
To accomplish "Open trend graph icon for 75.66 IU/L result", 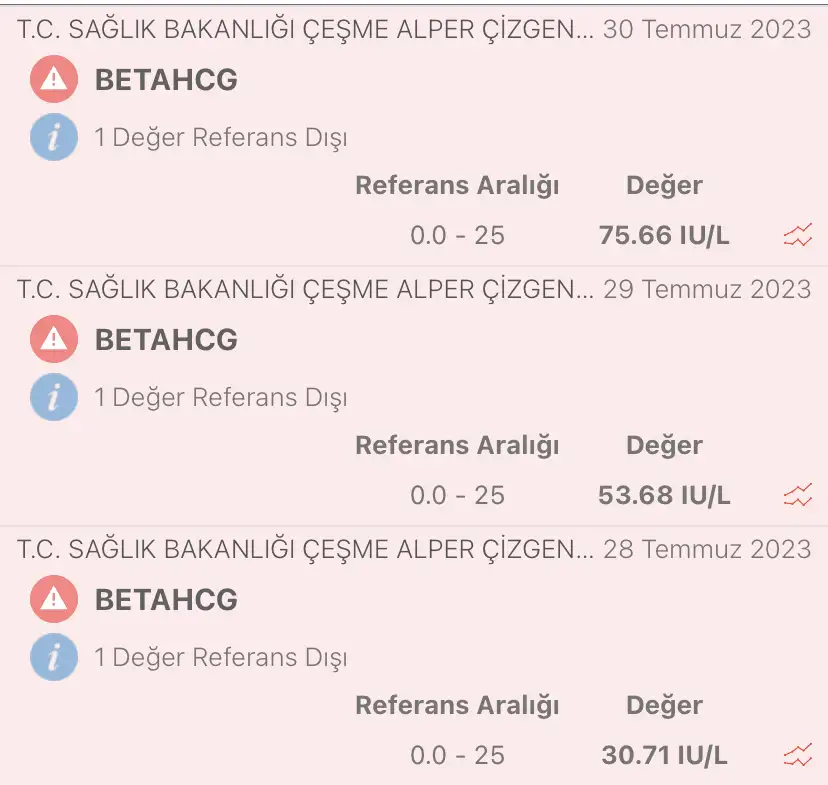I will (x=798, y=236).
